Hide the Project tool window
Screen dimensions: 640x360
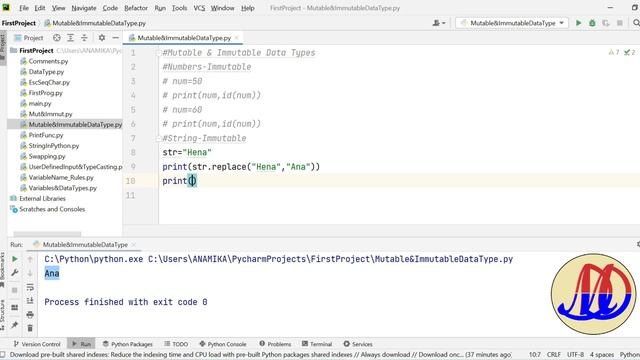click(x=116, y=38)
